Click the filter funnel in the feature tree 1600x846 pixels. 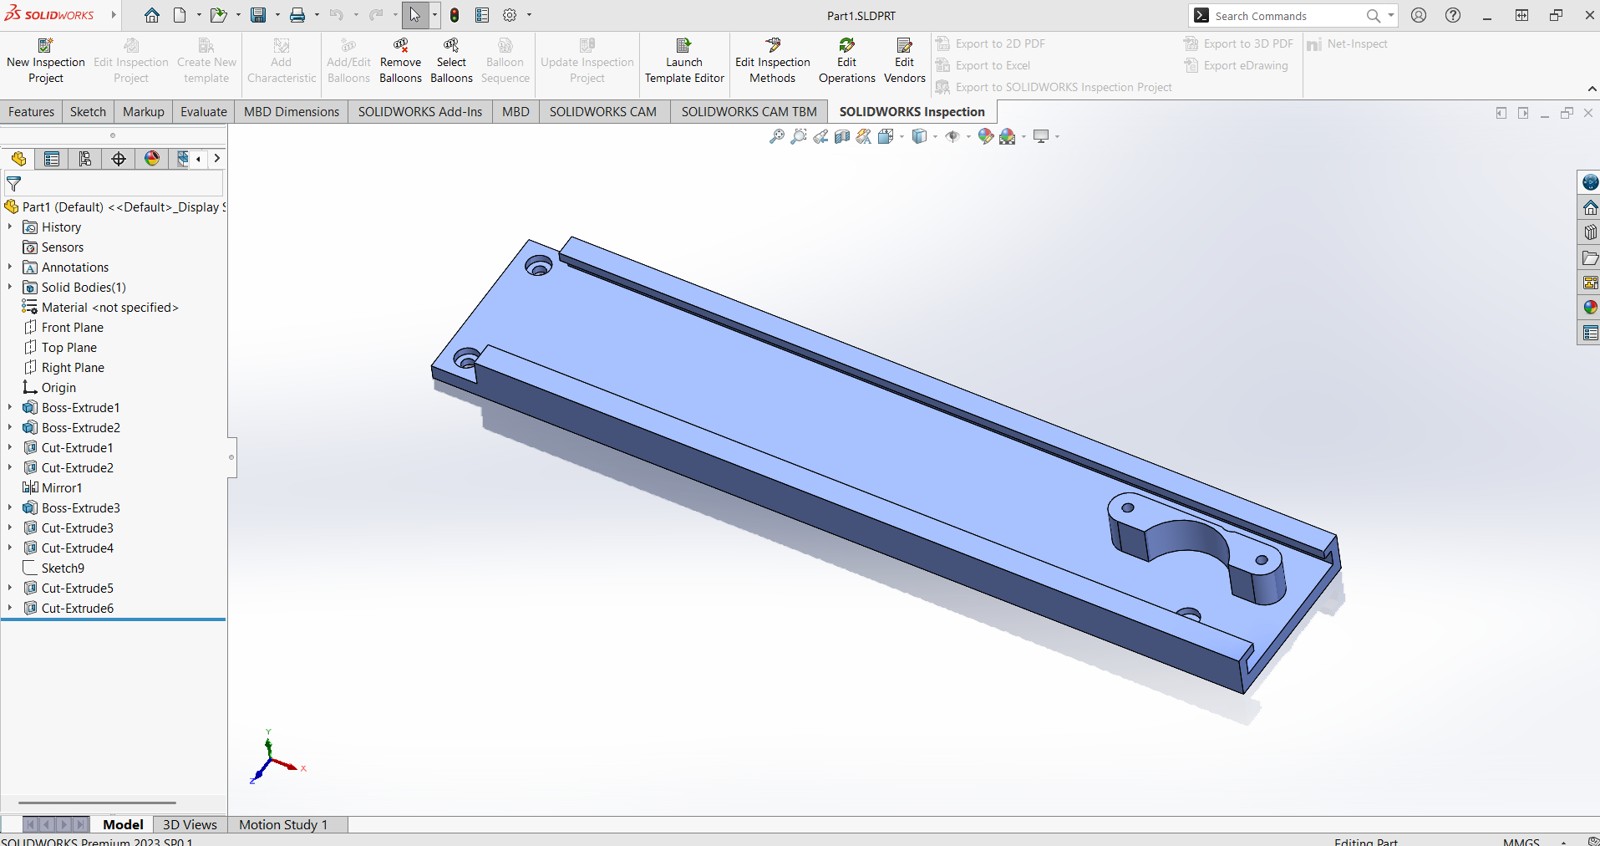coord(14,184)
